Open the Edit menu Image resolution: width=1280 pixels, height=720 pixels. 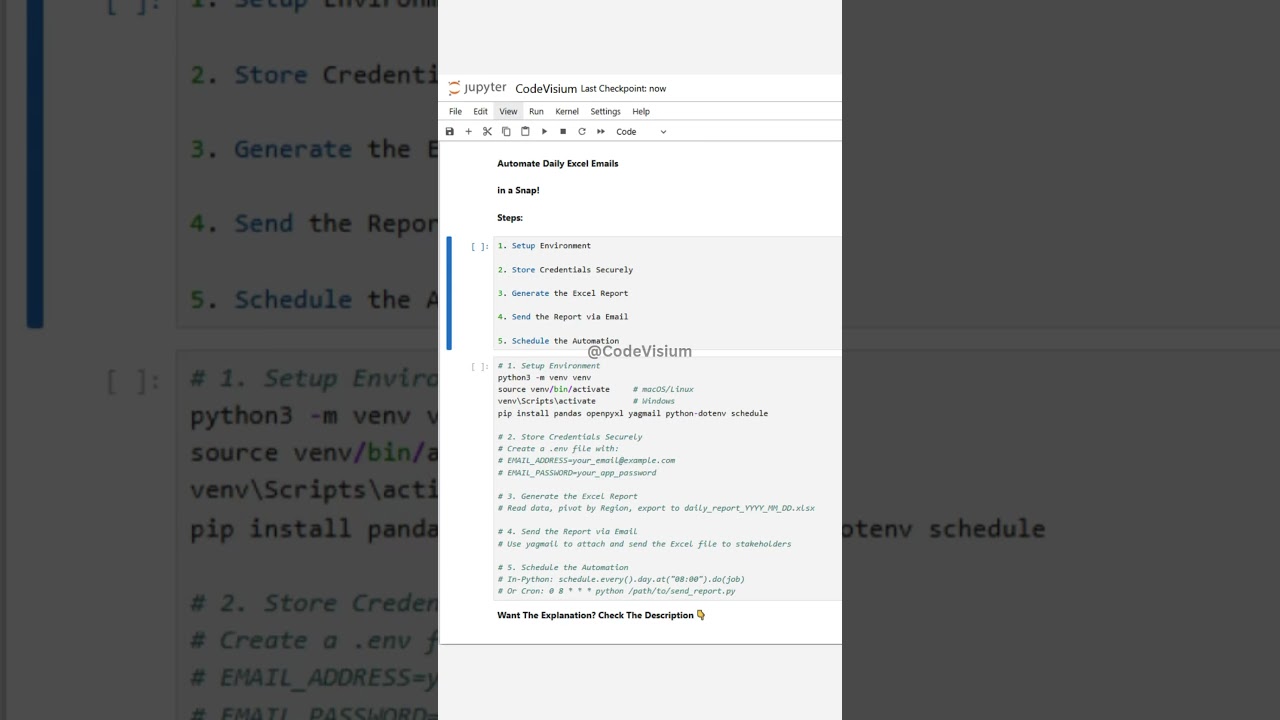(480, 112)
